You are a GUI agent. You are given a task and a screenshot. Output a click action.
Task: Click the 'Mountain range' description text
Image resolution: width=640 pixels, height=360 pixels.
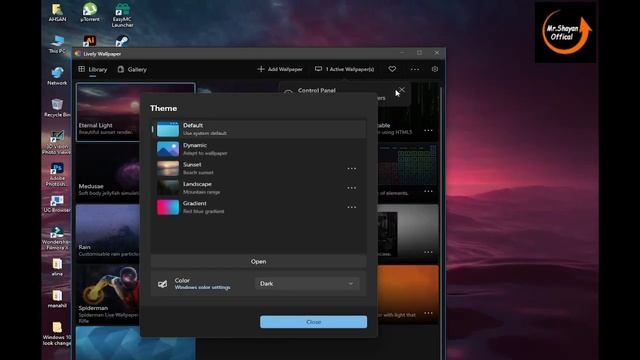(x=202, y=192)
